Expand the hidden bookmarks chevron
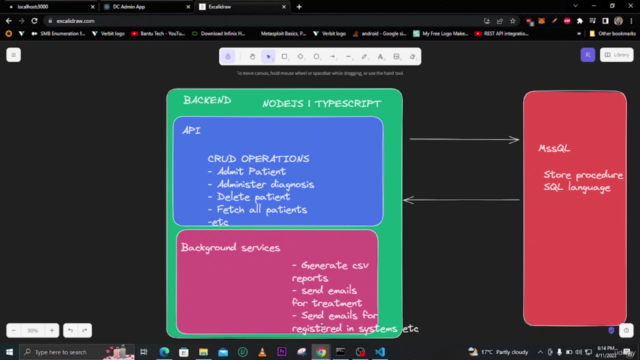640x360 pixels. click(x=579, y=33)
